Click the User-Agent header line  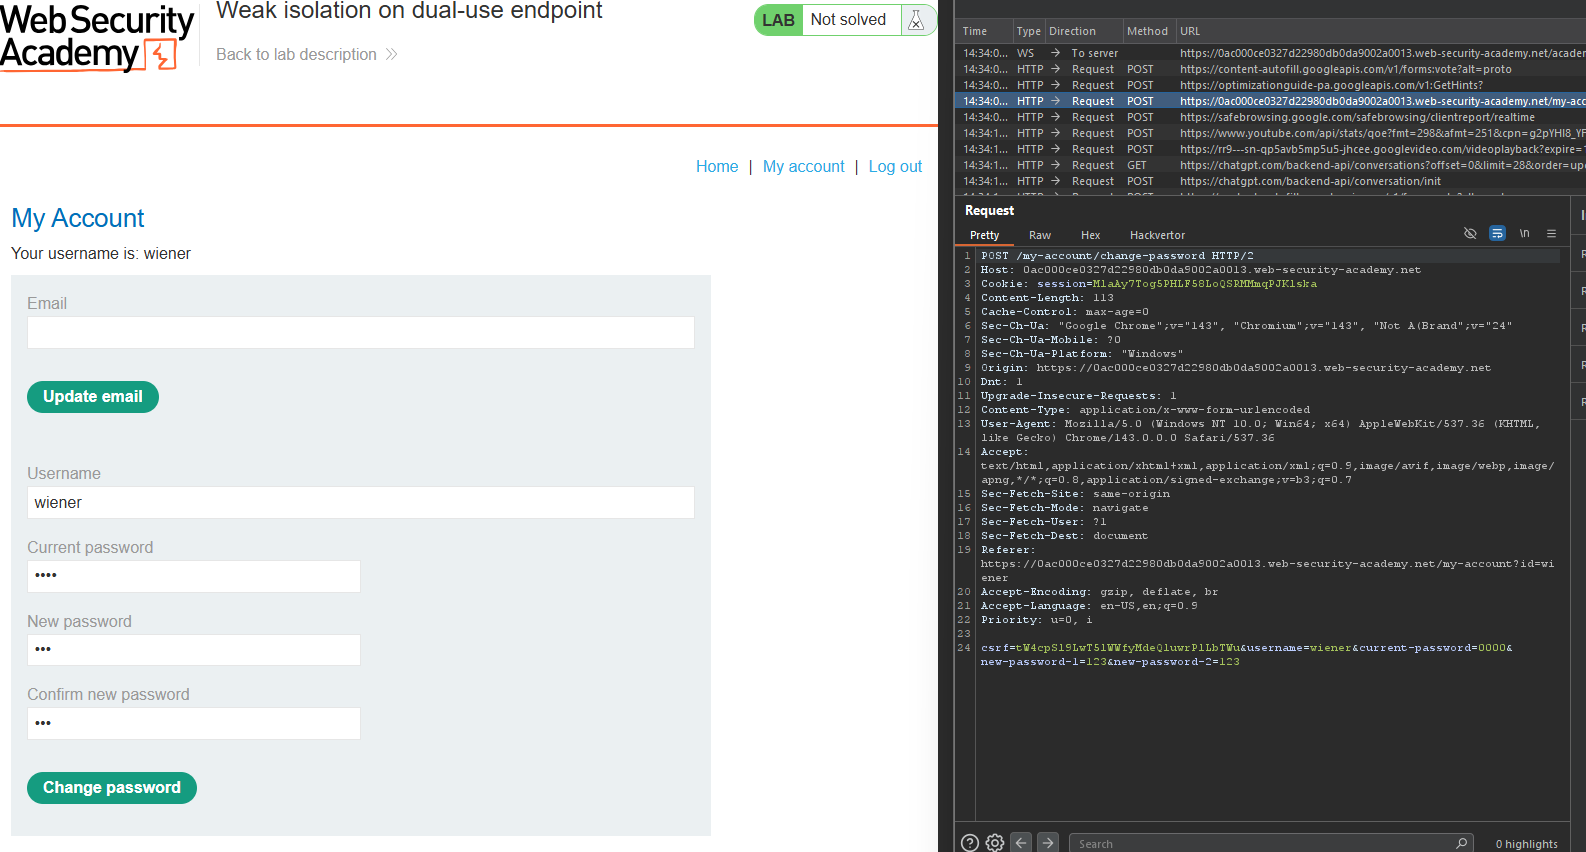[1260, 431]
